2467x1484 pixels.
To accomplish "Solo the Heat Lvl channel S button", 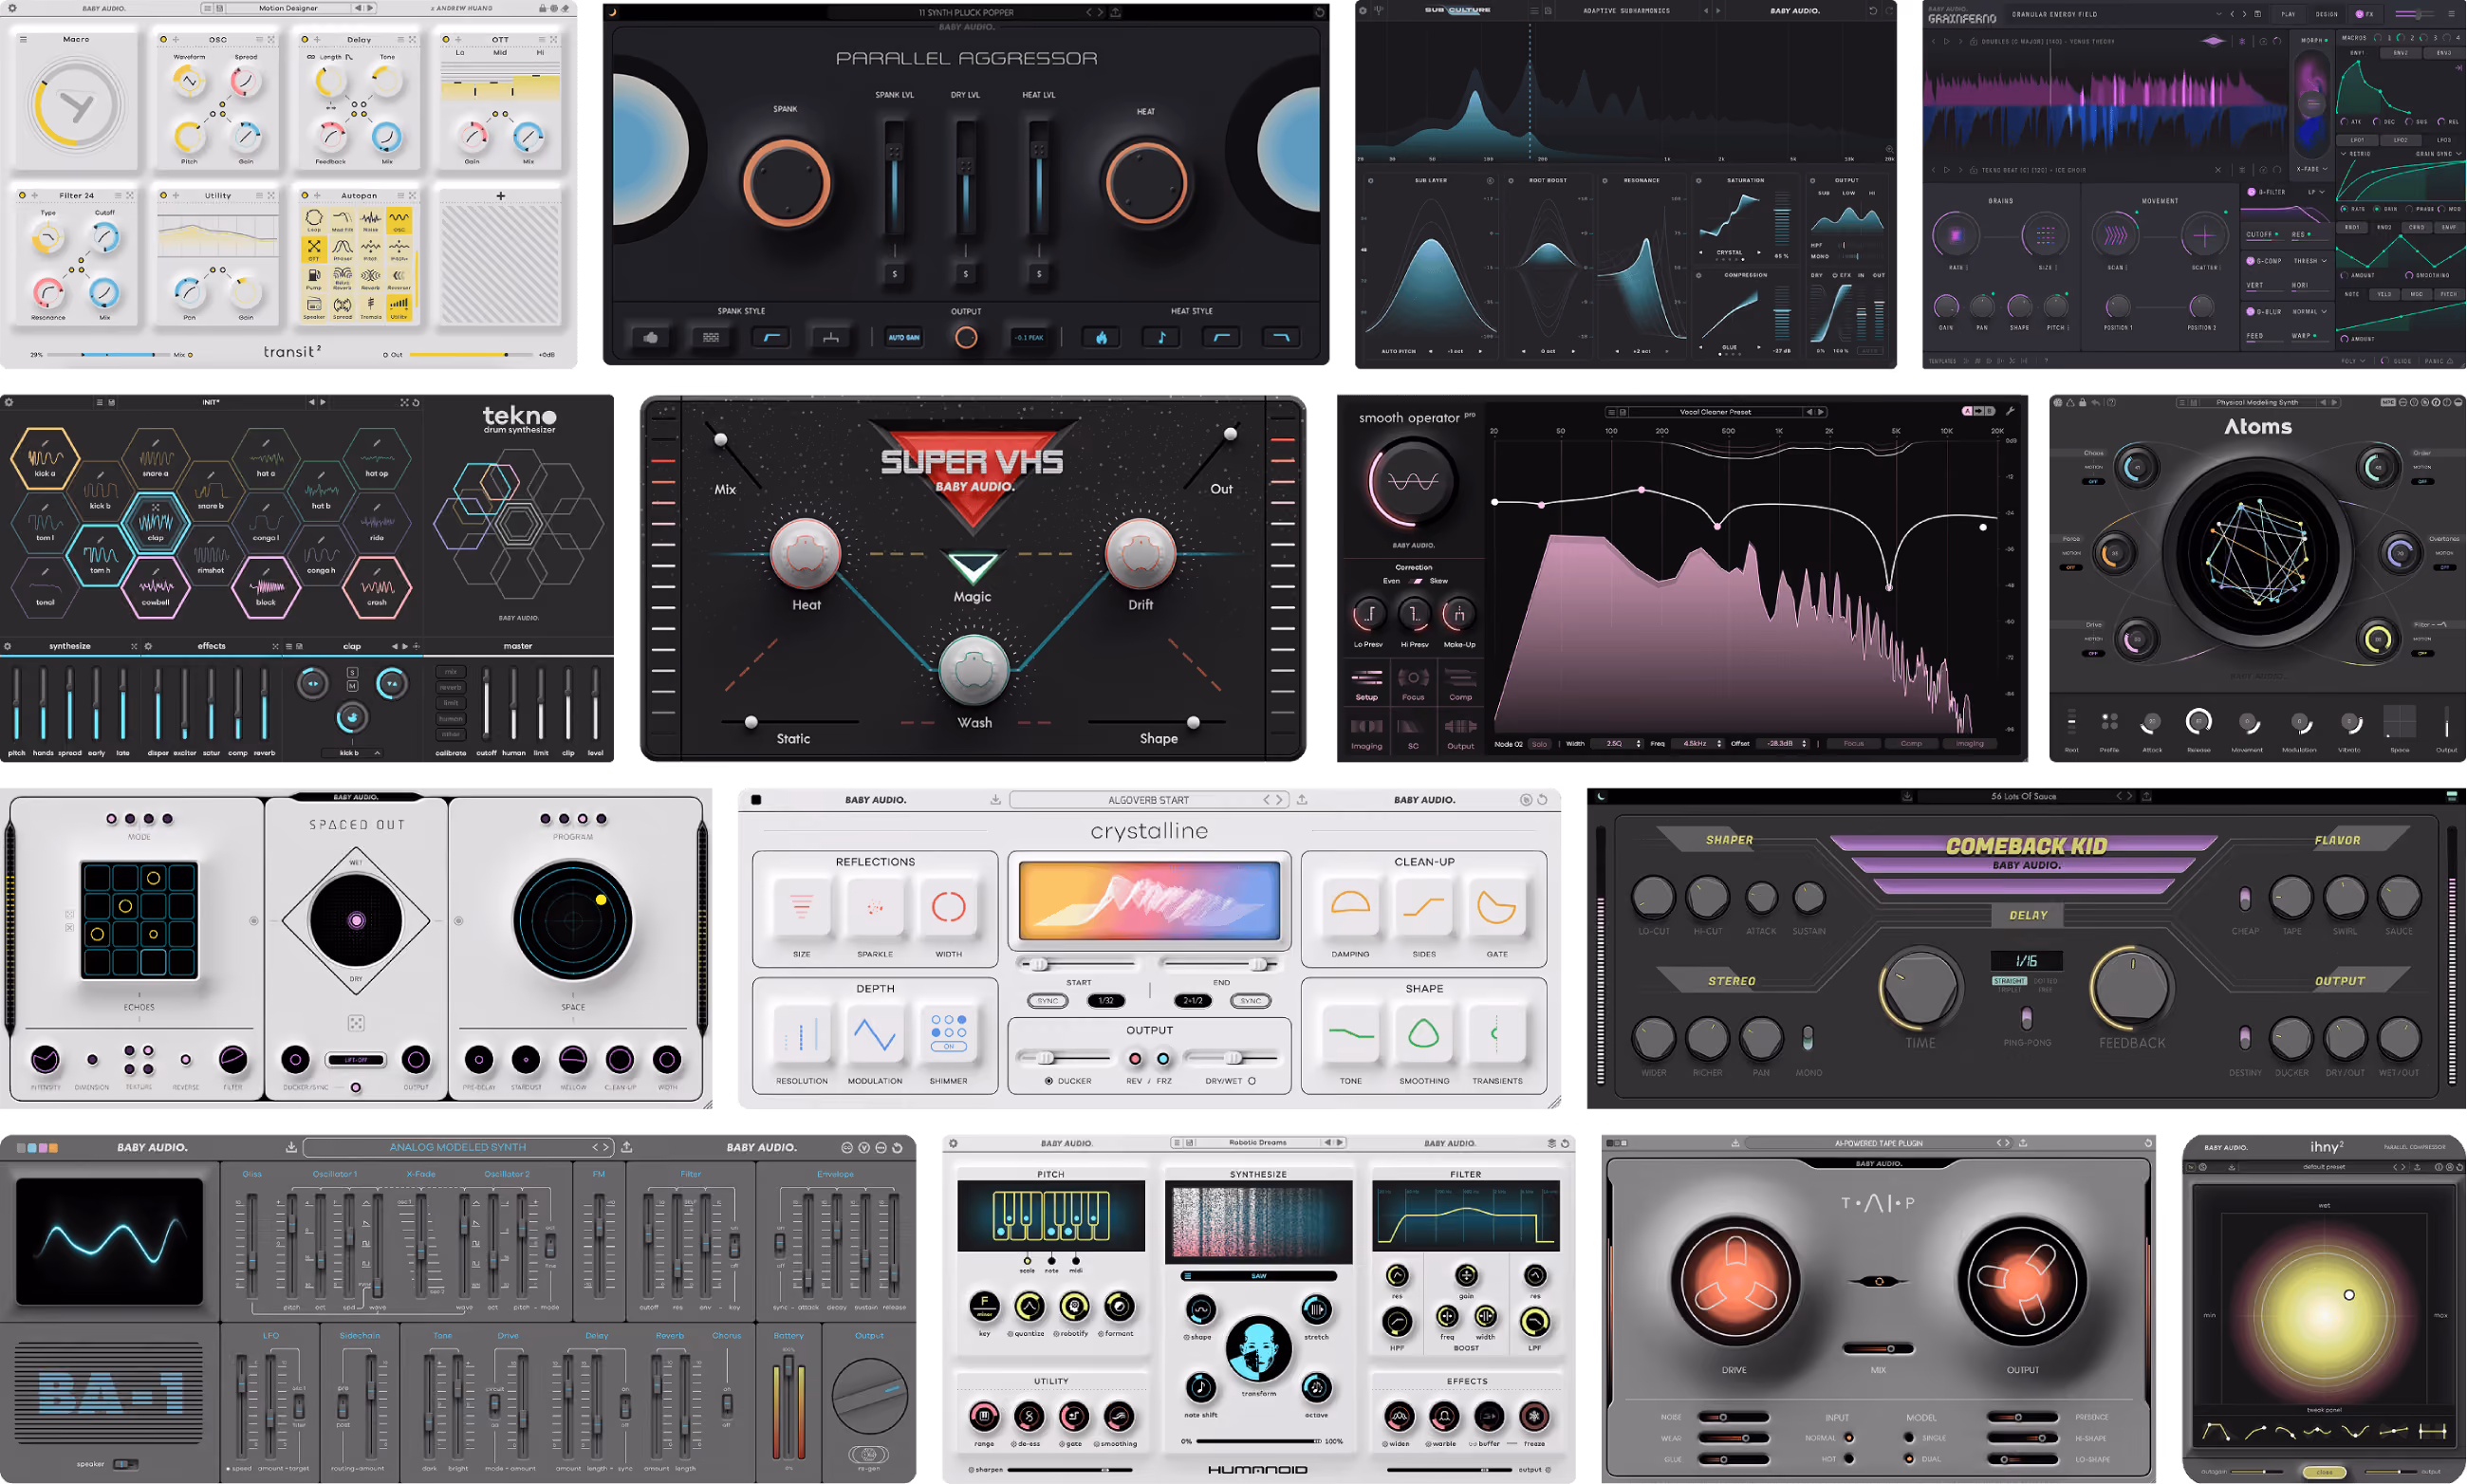I will click(x=1039, y=273).
